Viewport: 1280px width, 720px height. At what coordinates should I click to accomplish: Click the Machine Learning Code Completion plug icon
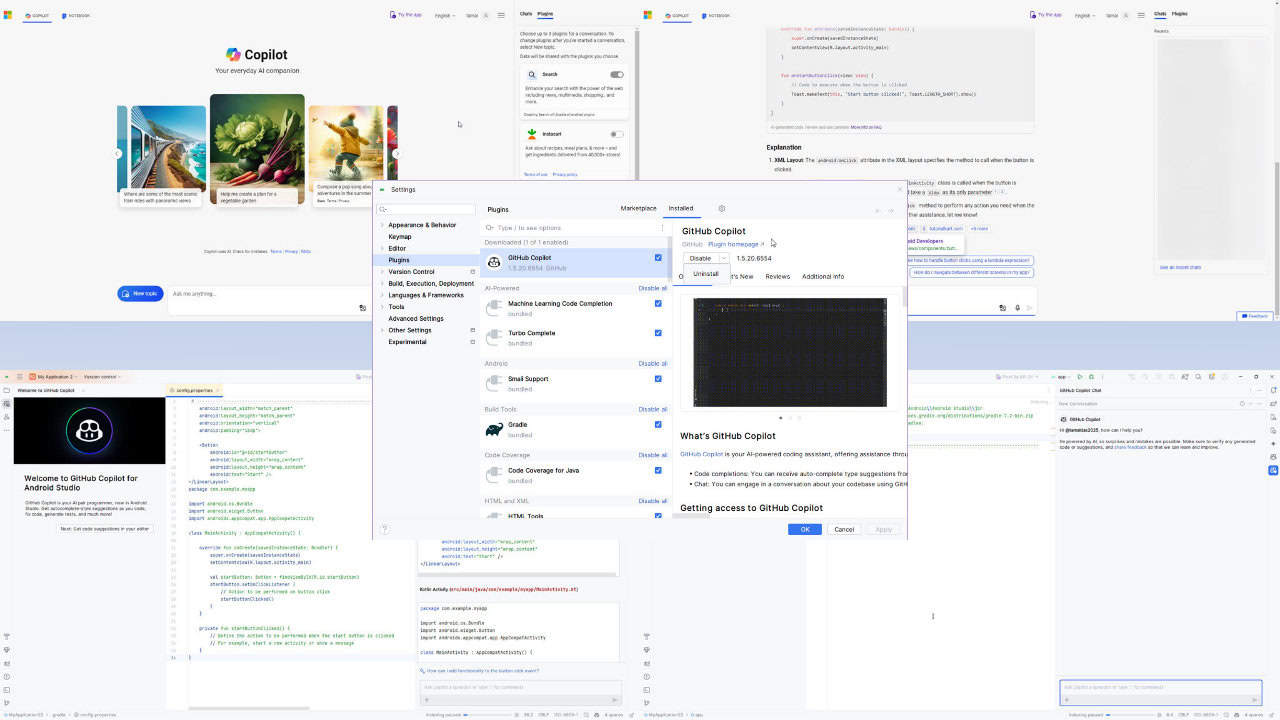(x=494, y=308)
